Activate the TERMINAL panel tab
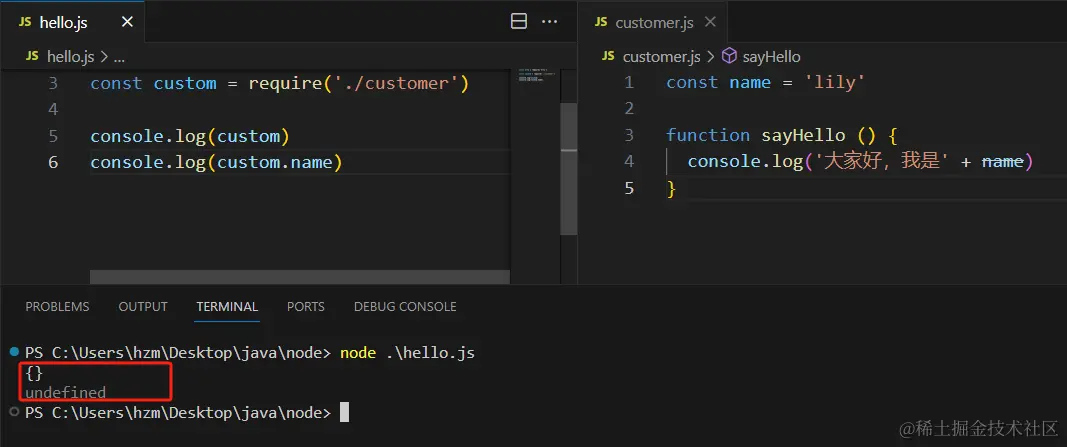Screen dimensions: 1067x447 (227, 307)
